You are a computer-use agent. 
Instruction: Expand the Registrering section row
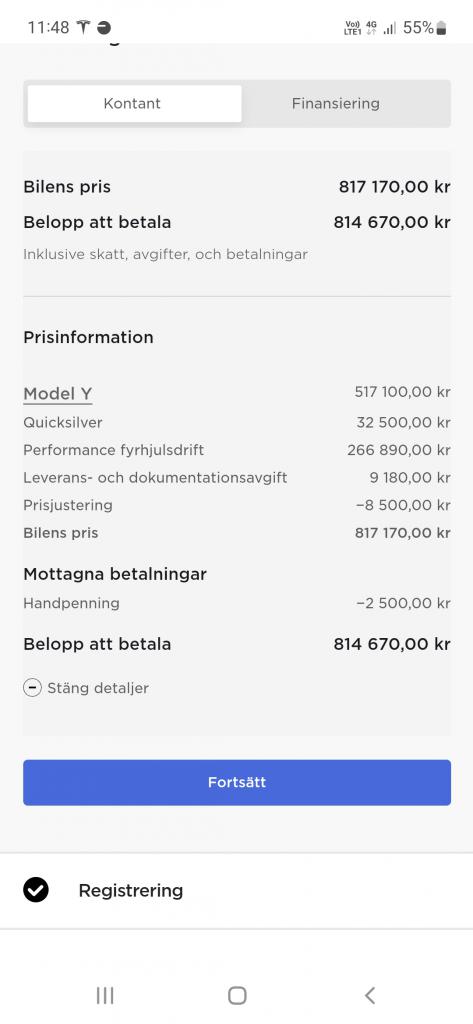236,891
